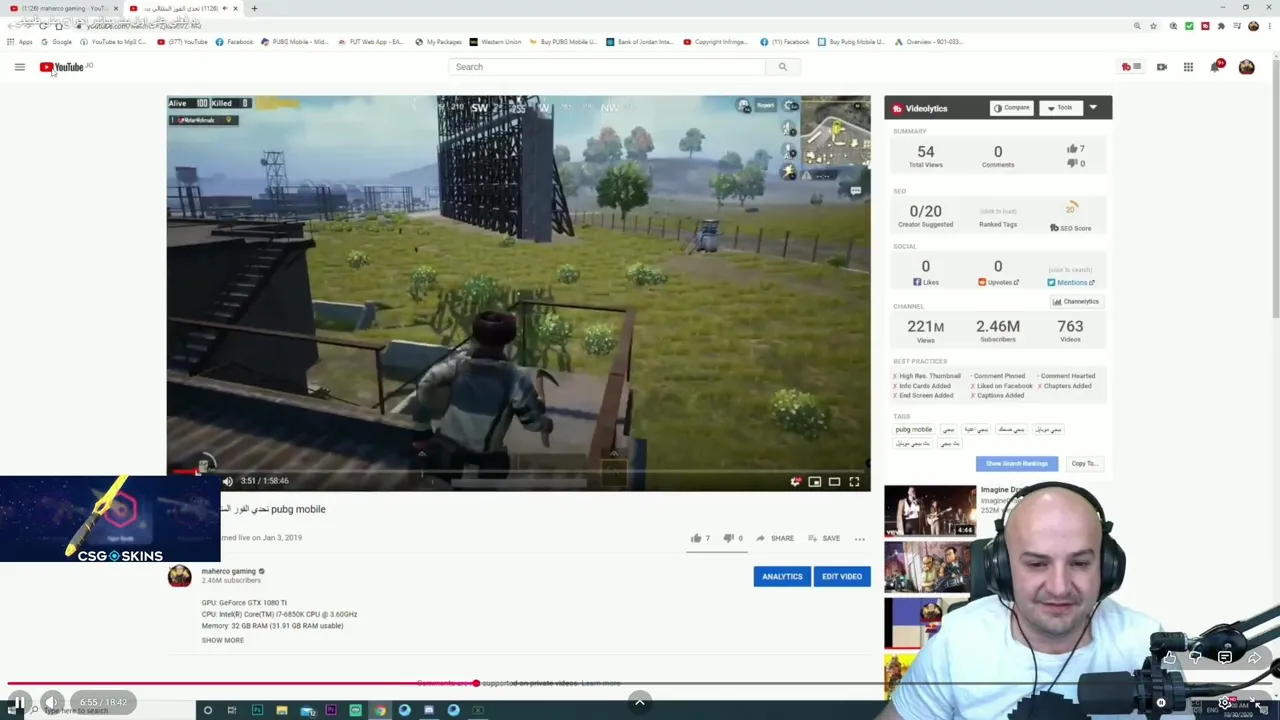Open the Channelytics button

1076,302
